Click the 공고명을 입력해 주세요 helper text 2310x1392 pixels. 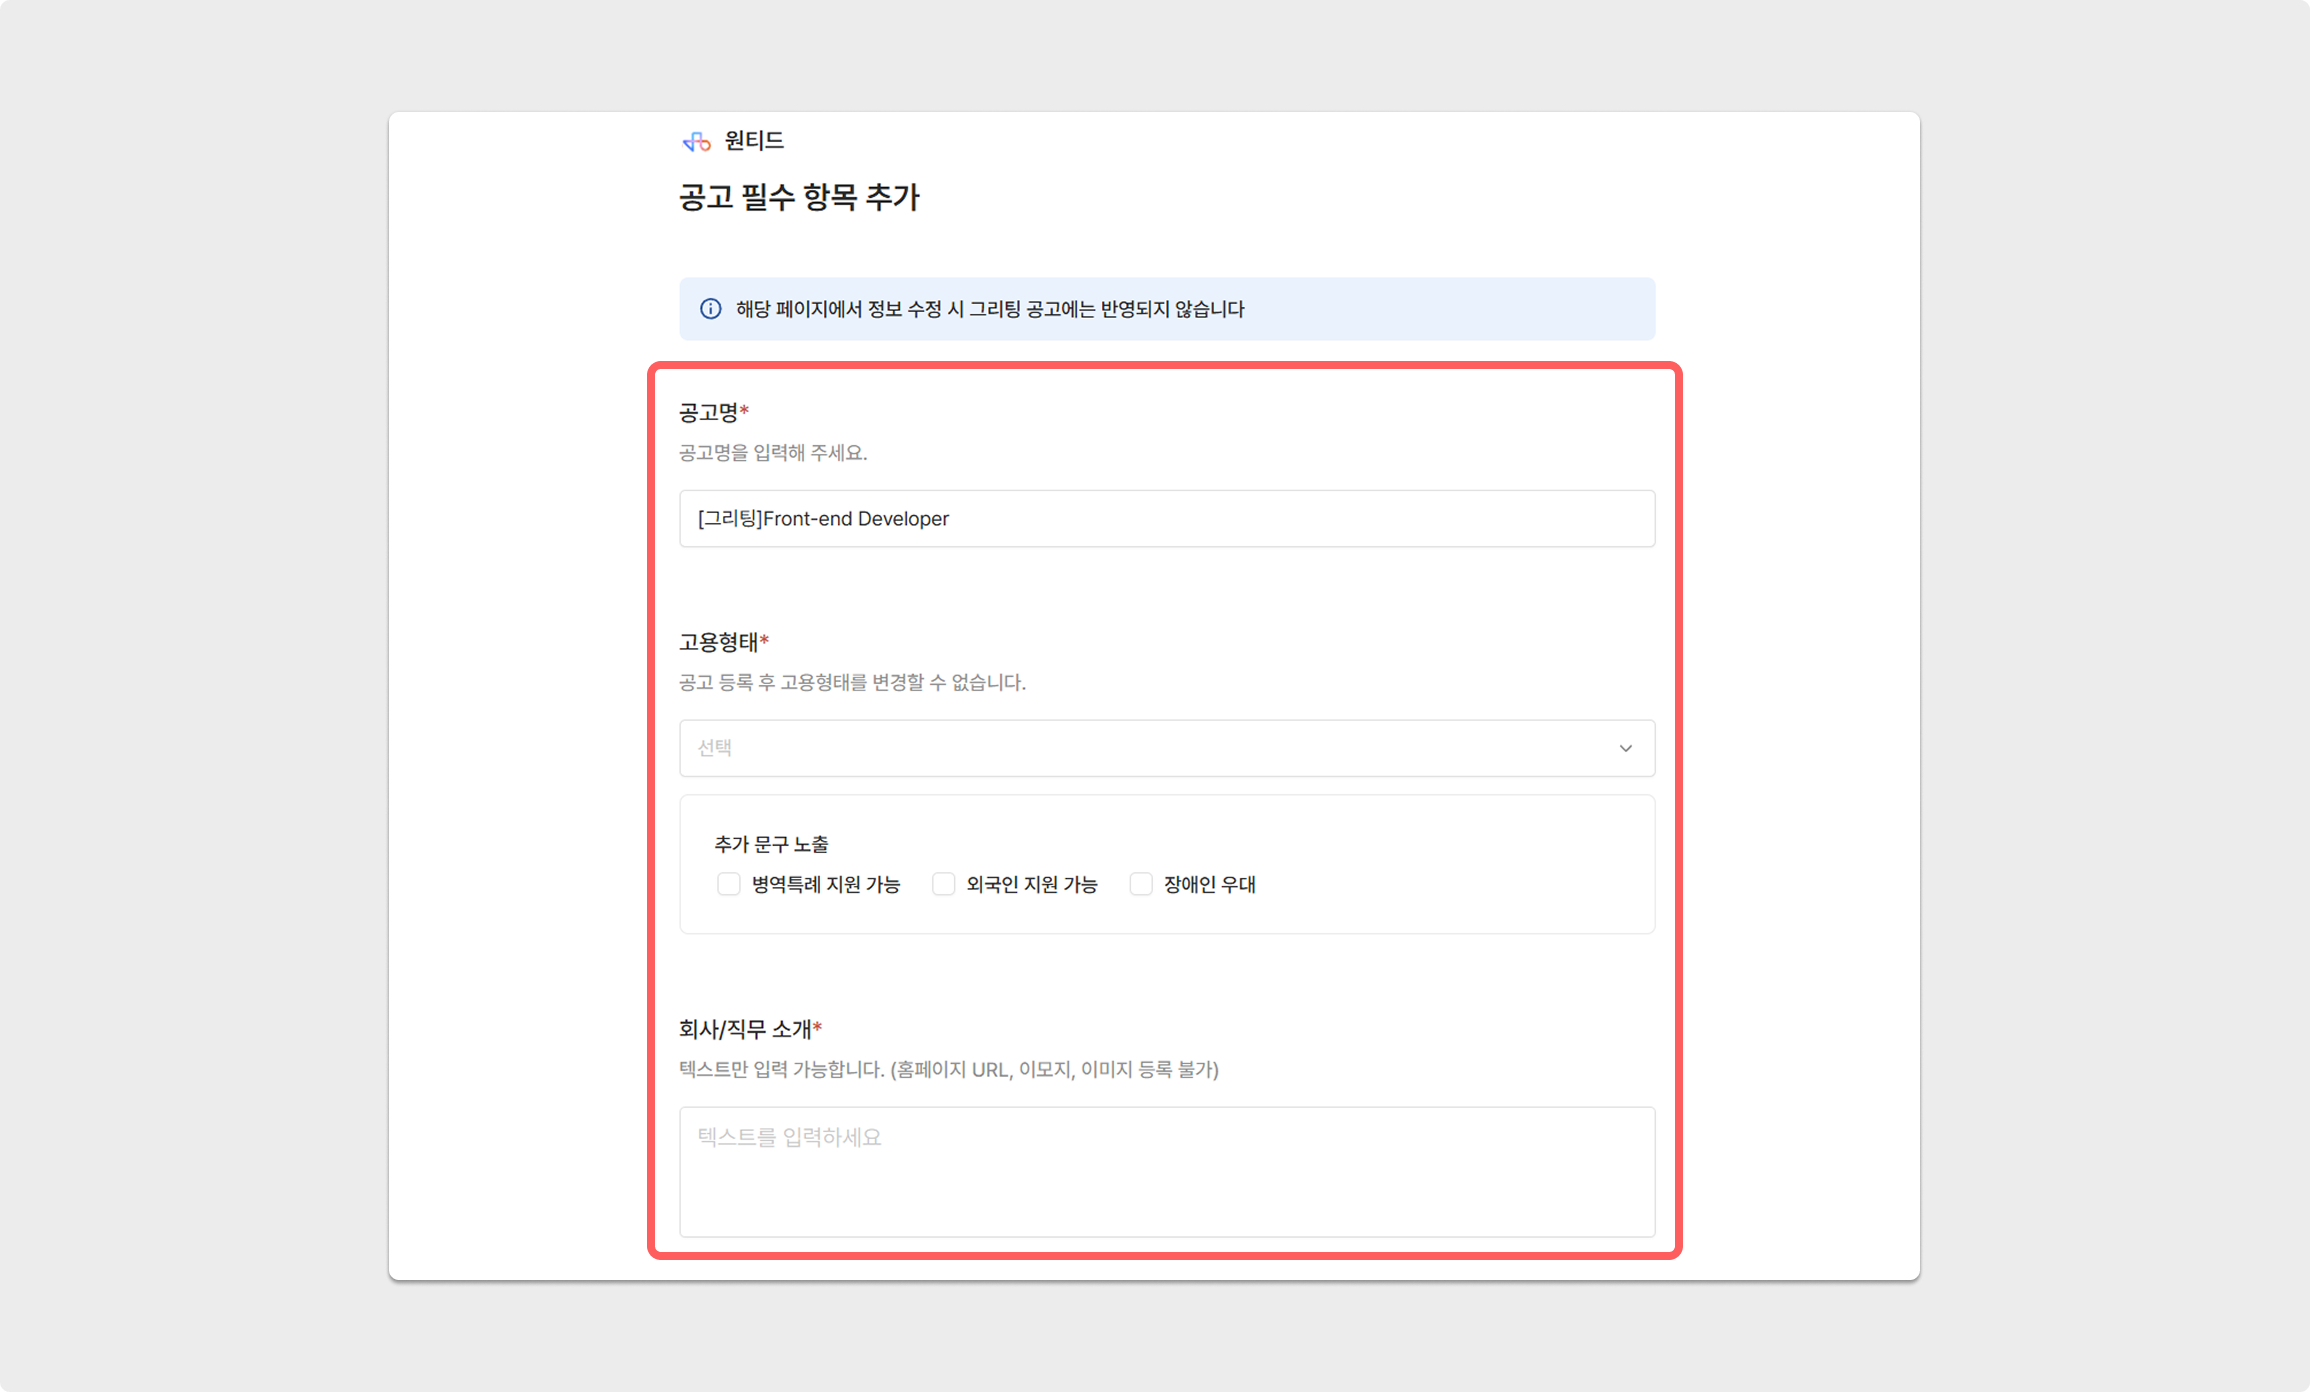tap(772, 453)
